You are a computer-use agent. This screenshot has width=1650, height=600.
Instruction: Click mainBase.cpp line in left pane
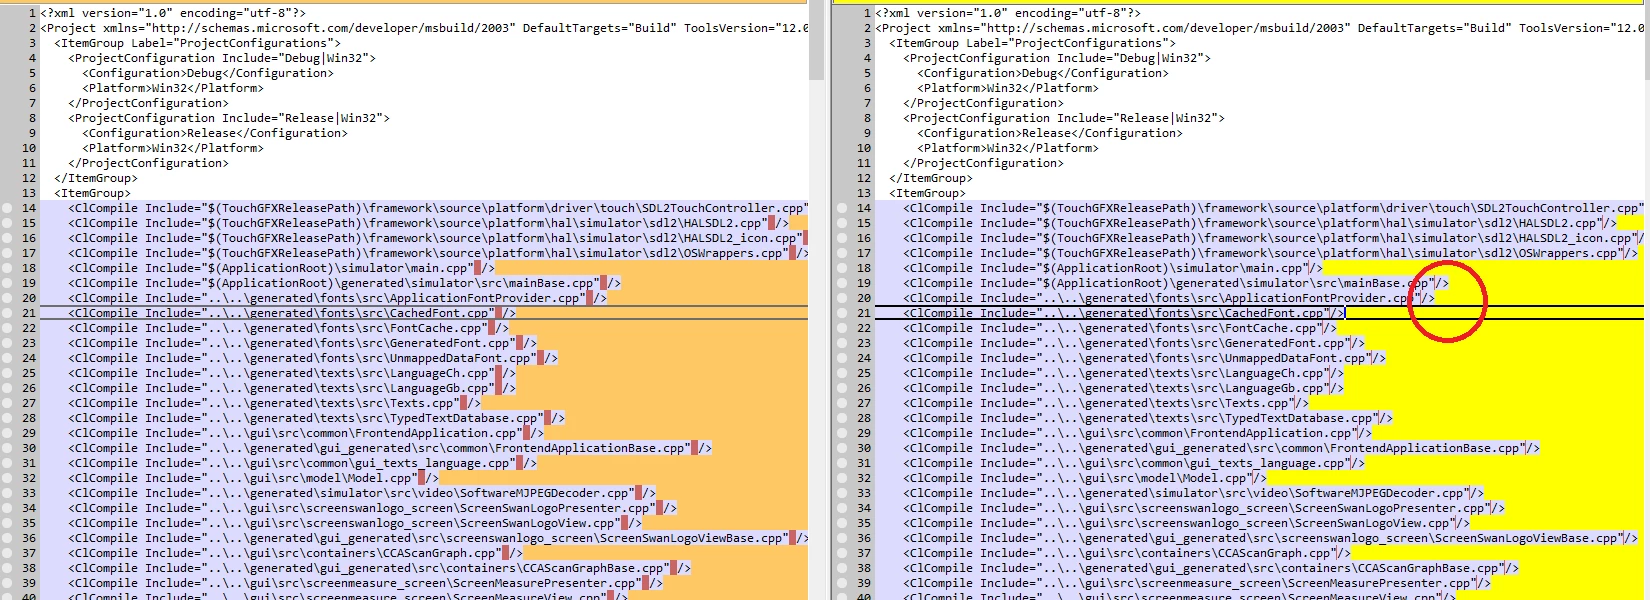click(x=344, y=283)
